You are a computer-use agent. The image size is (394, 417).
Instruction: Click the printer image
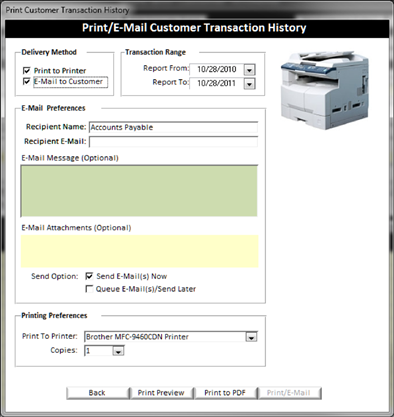coord(325,90)
